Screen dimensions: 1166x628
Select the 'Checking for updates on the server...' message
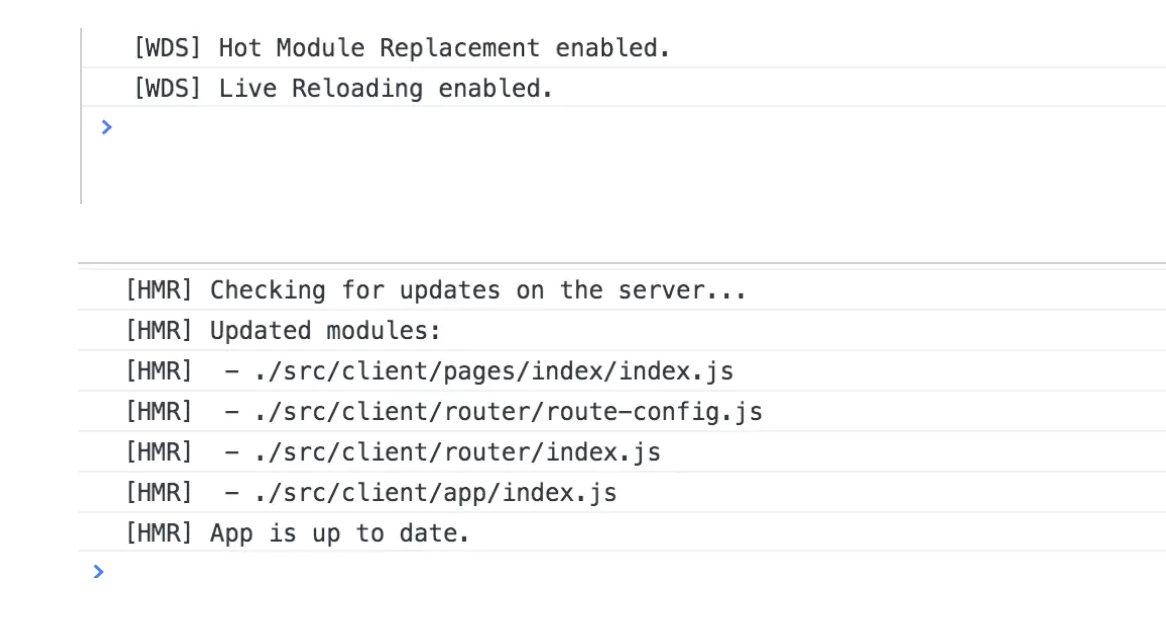coord(478,291)
